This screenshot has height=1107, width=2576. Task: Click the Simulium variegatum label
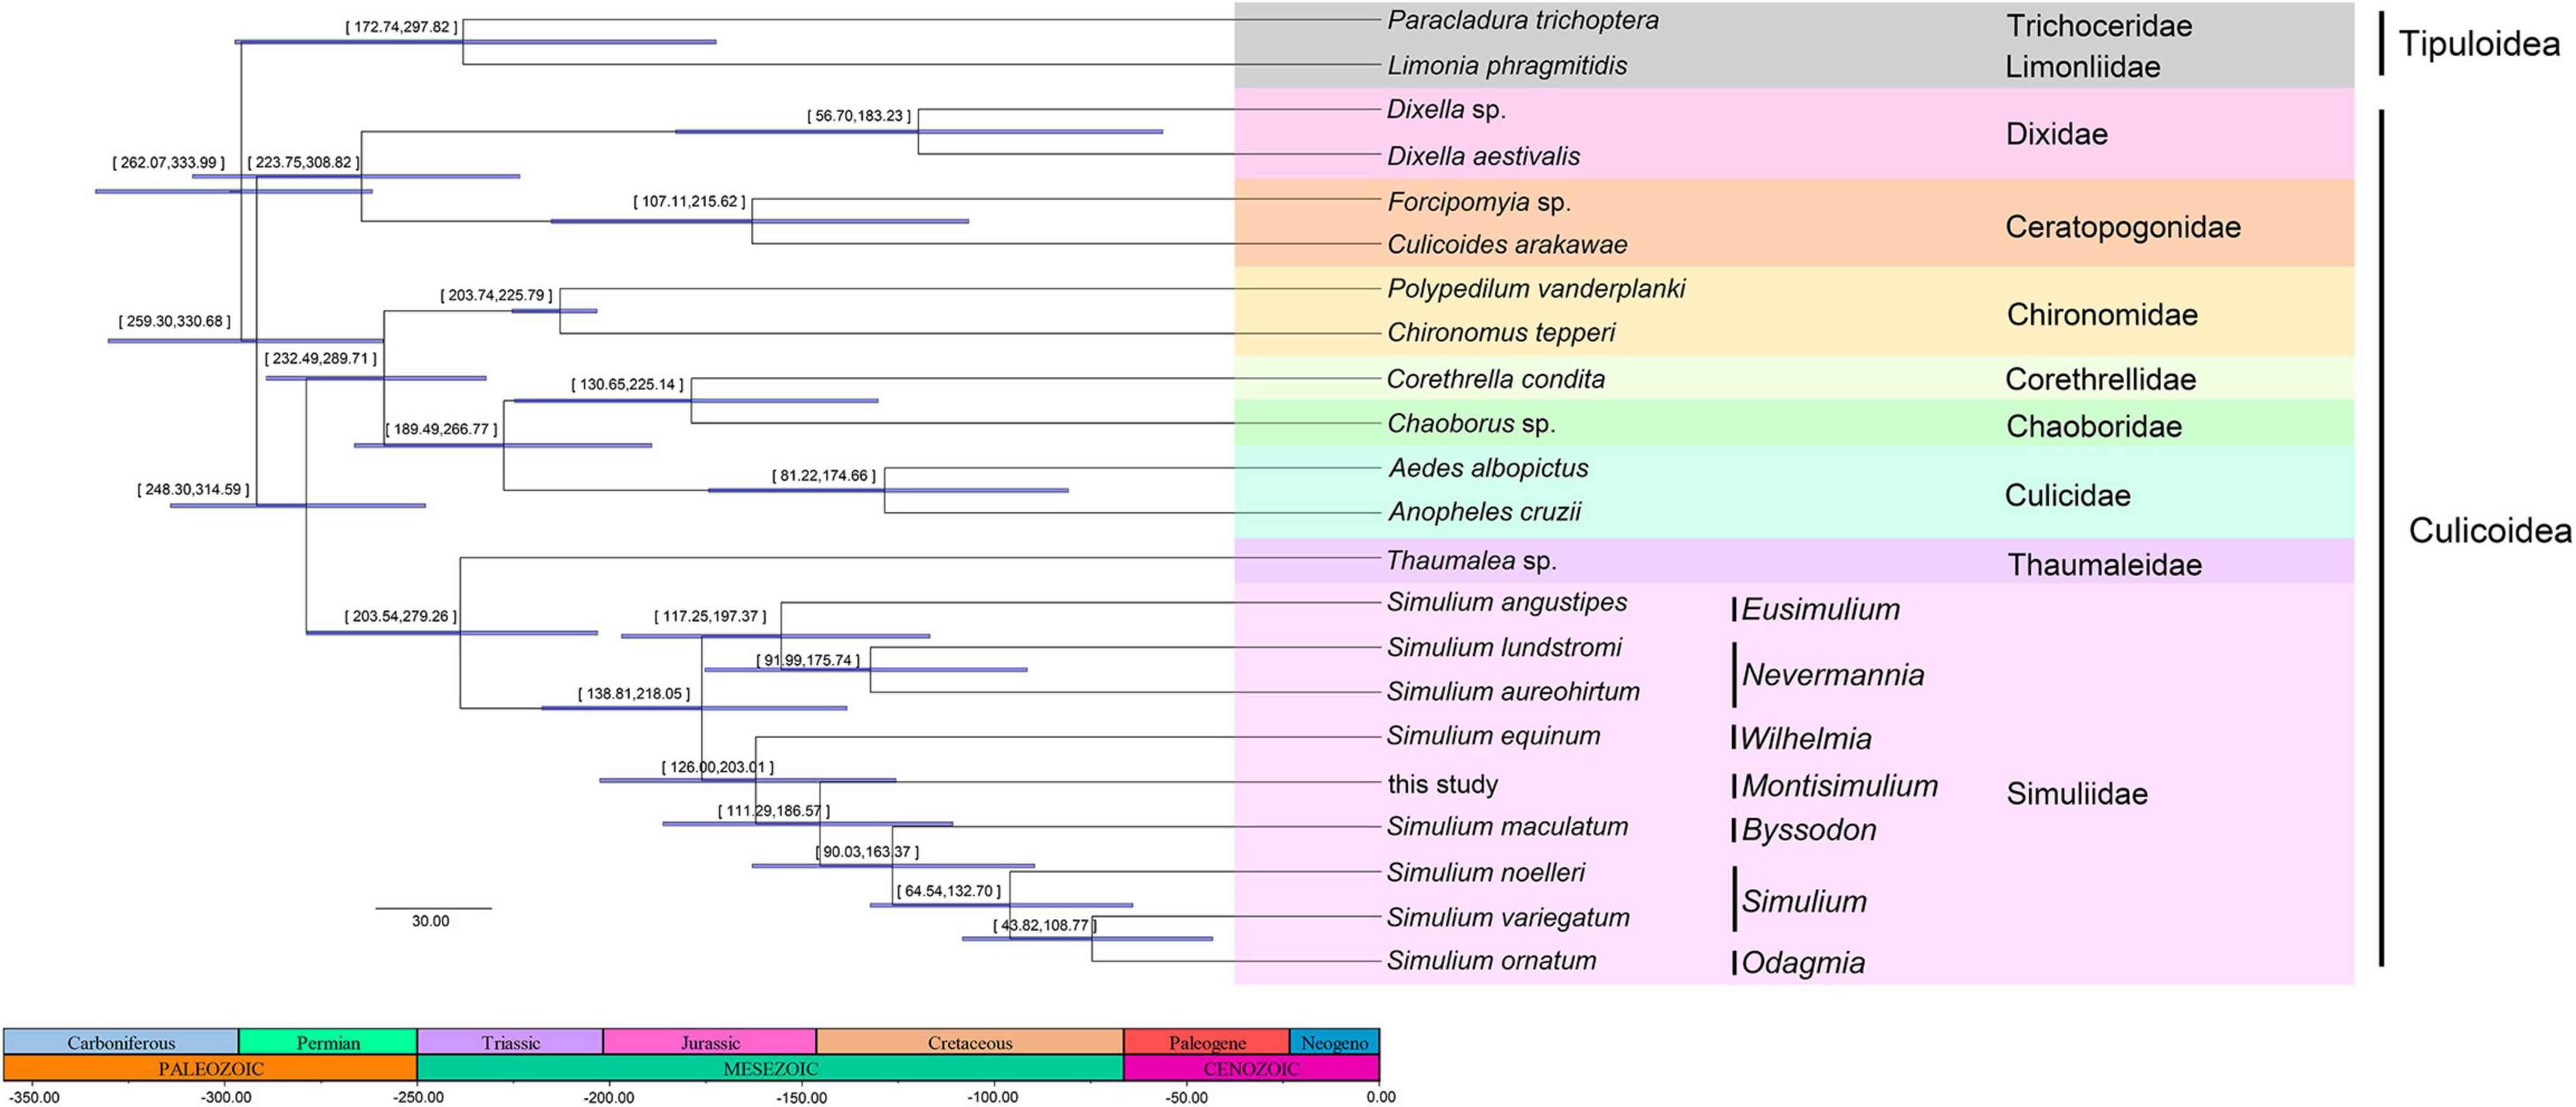(1508, 917)
